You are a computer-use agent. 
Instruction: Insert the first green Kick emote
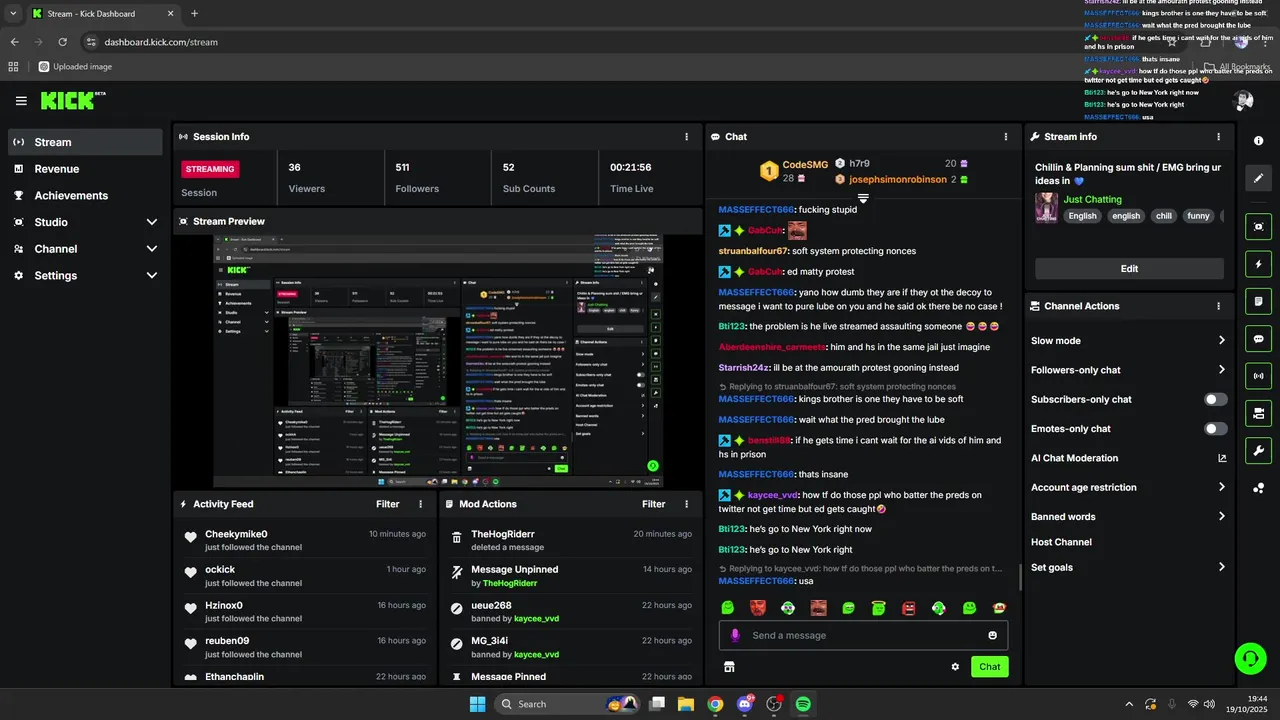click(x=728, y=608)
